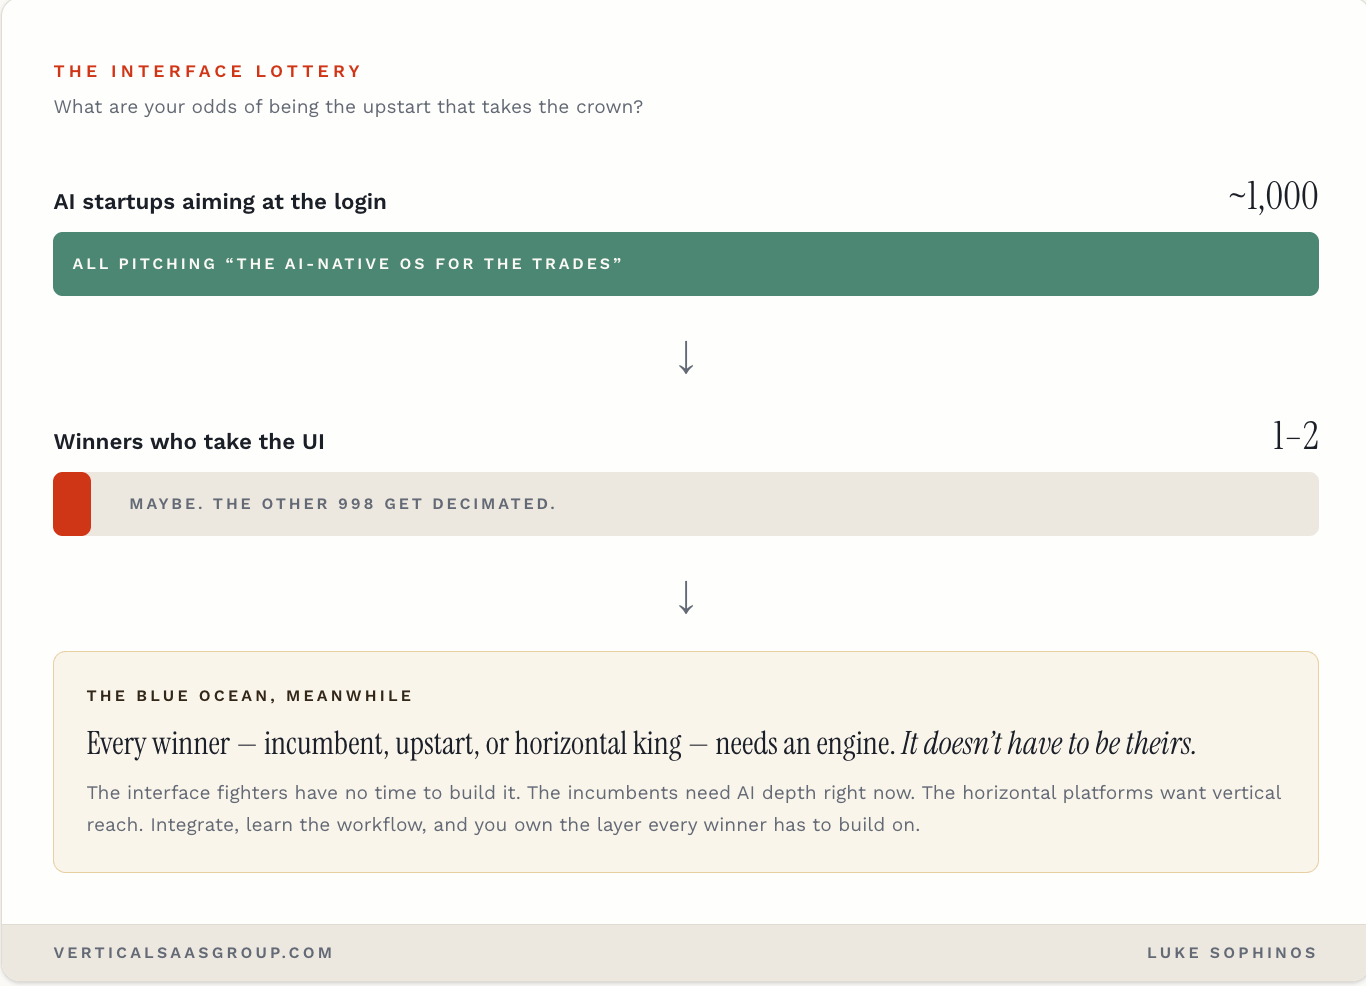Click the green AI-native OS bar
1366x986 pixels.
click(x=686, y=264)
